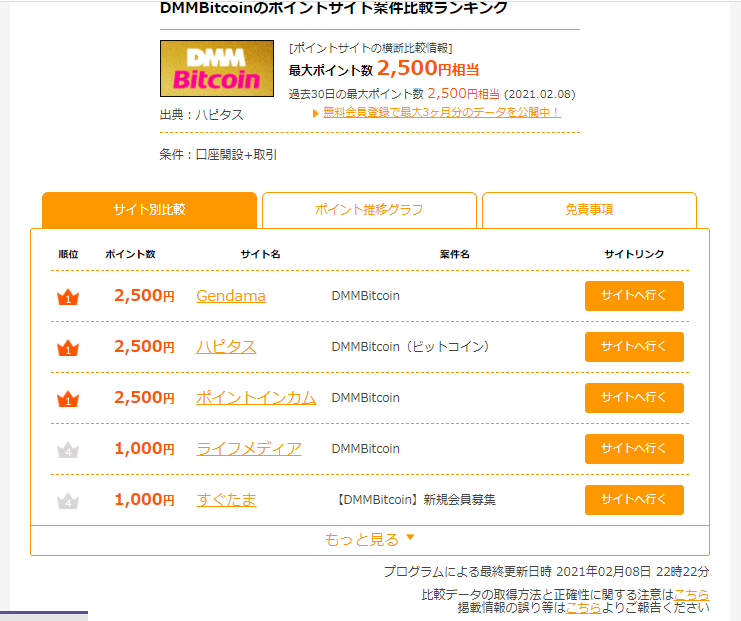Viewport: 741px width, 621px height.
Task: Click the small arrow beside the registration link
Action: click(316, 113)
